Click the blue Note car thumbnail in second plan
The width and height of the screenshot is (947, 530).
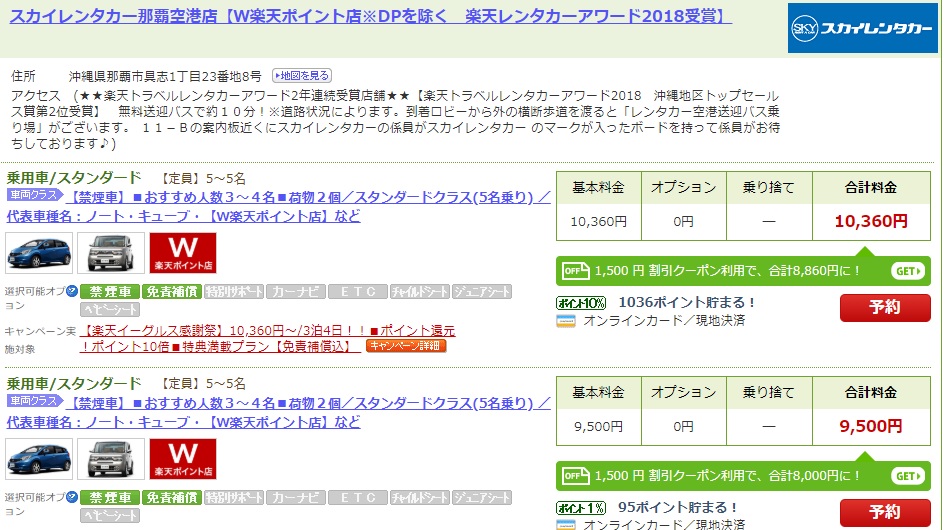(x=39, y=459)
